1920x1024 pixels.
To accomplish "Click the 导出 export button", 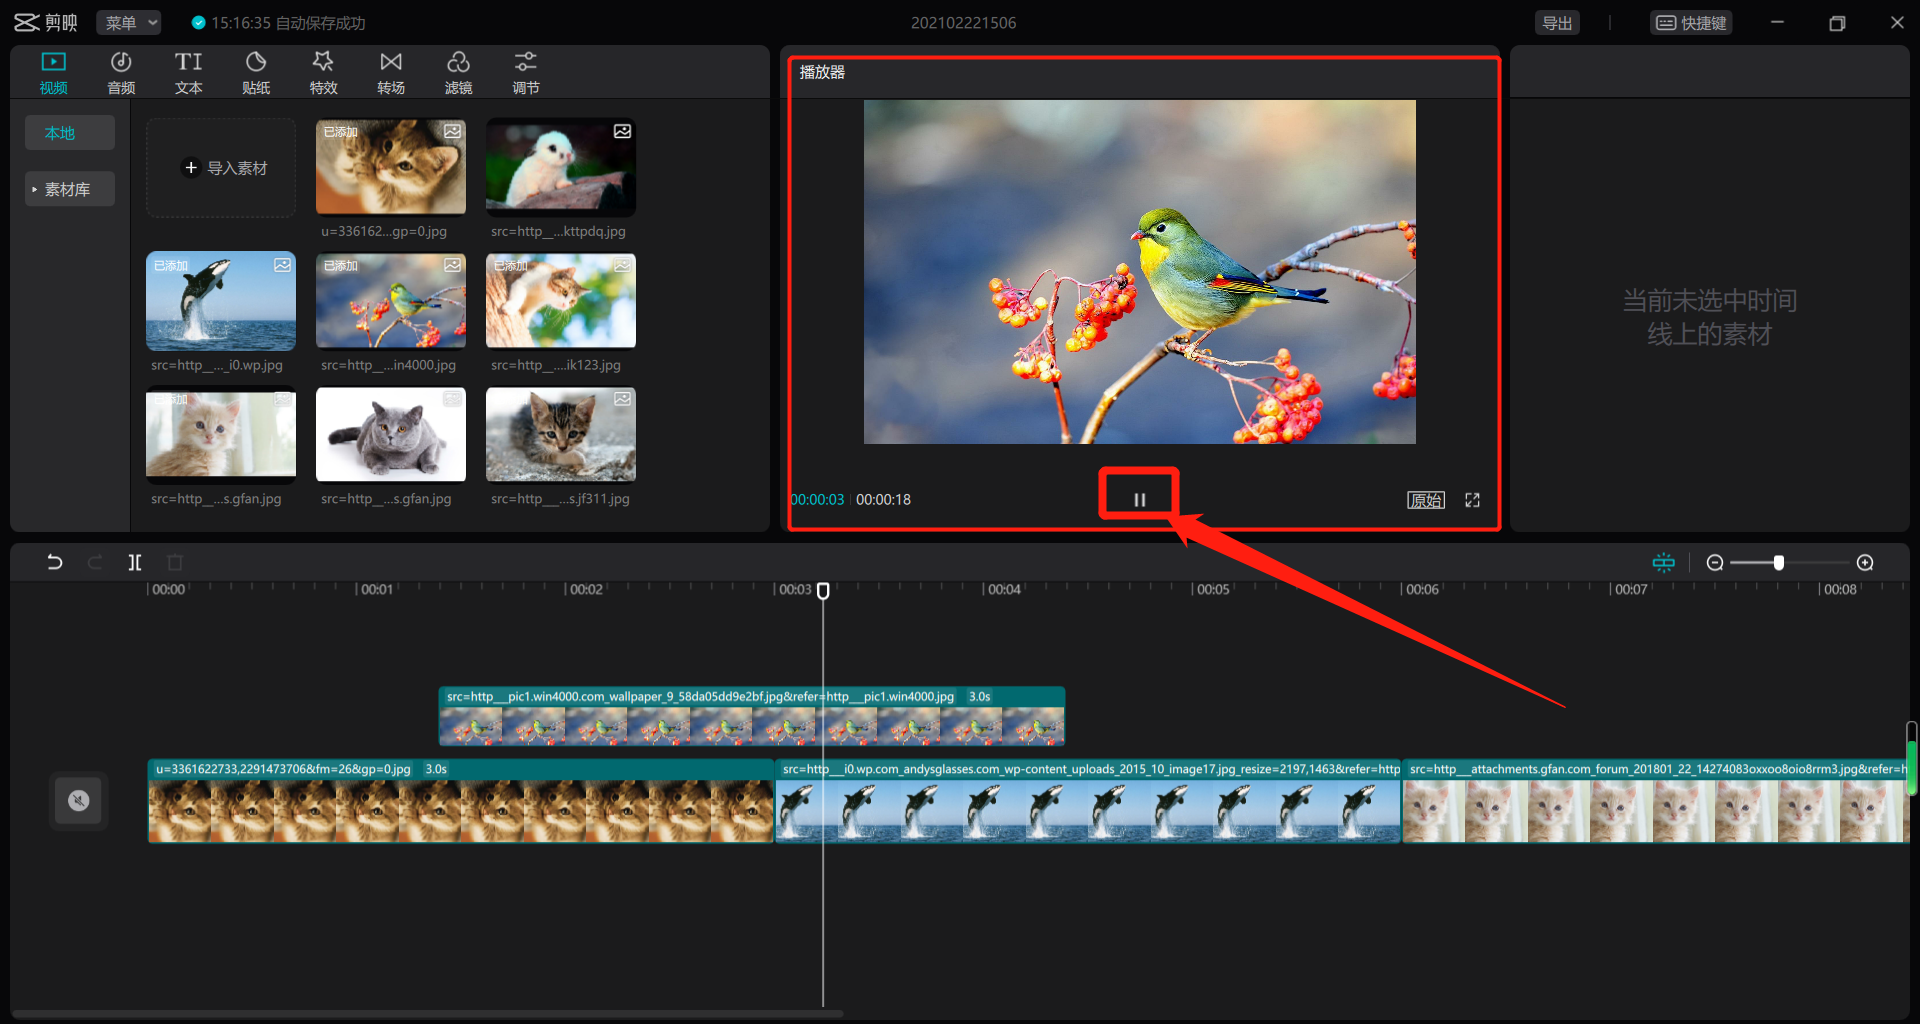I will [x=1557, y=22].
